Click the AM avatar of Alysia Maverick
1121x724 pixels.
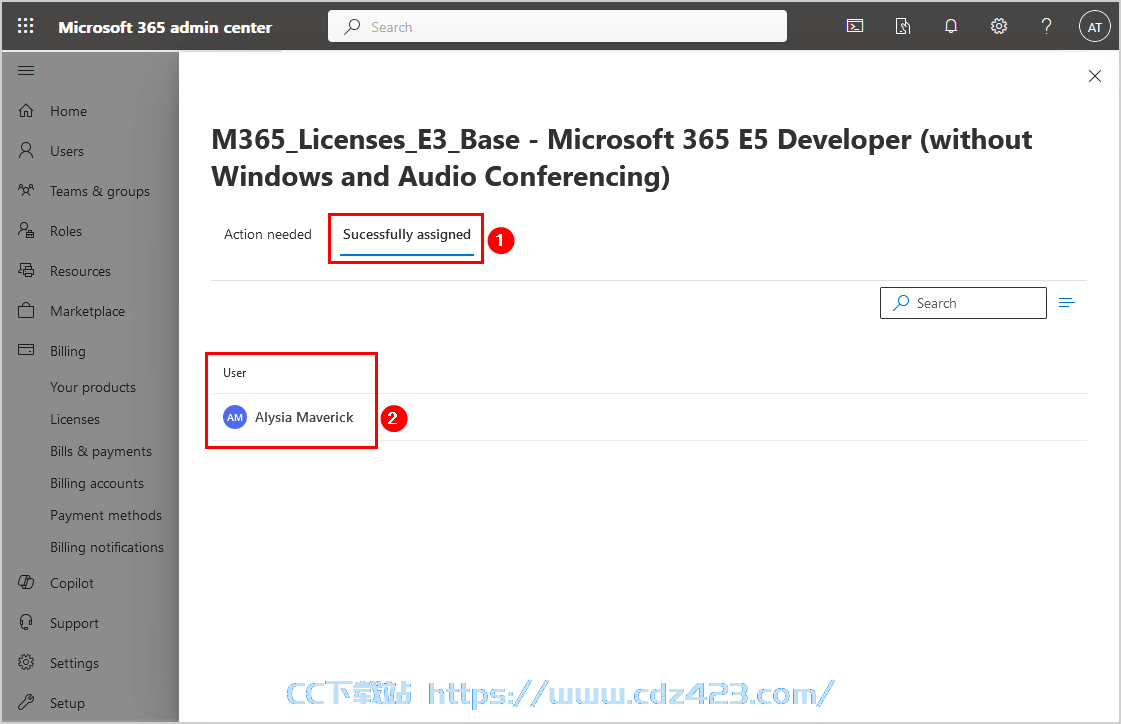pos(235,417)
